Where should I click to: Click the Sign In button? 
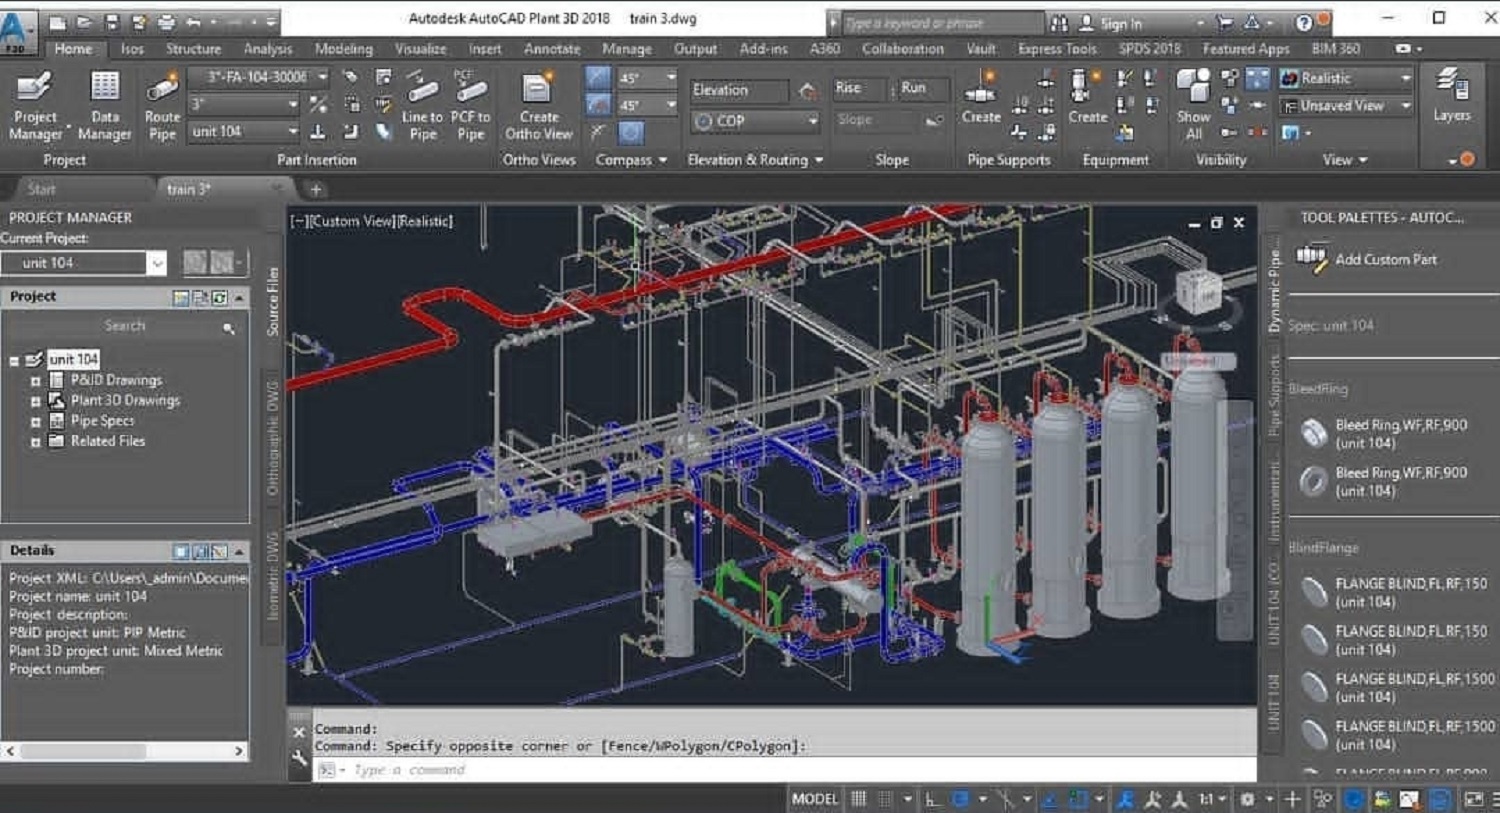coord(1110,23)
